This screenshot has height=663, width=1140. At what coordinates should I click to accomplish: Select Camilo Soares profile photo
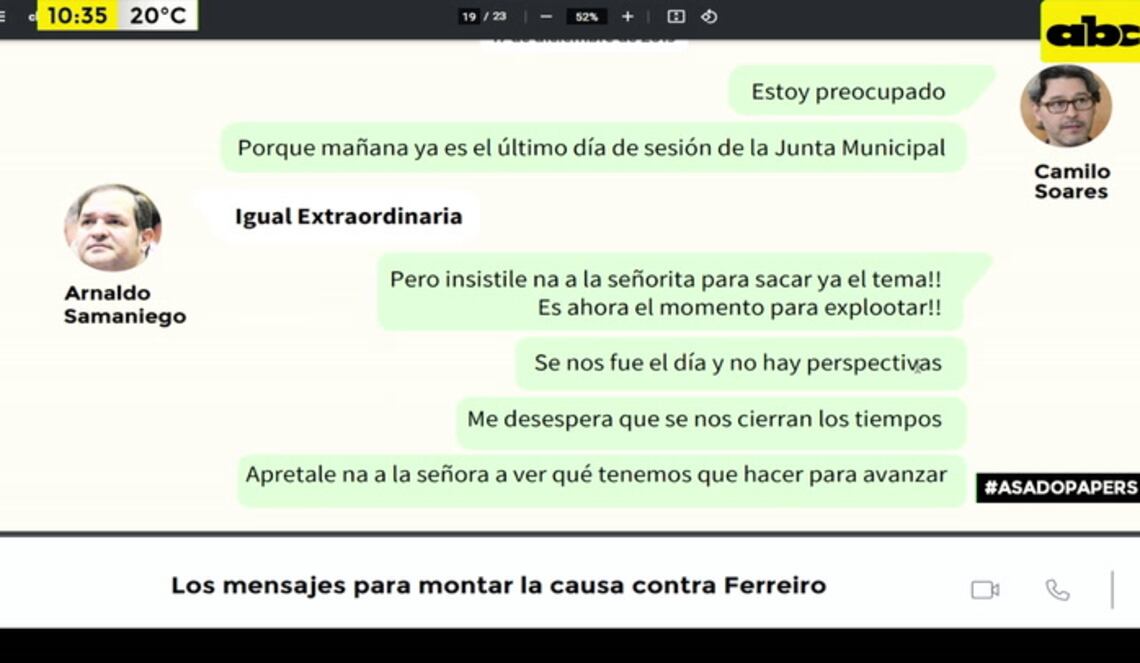(1066, 106)
